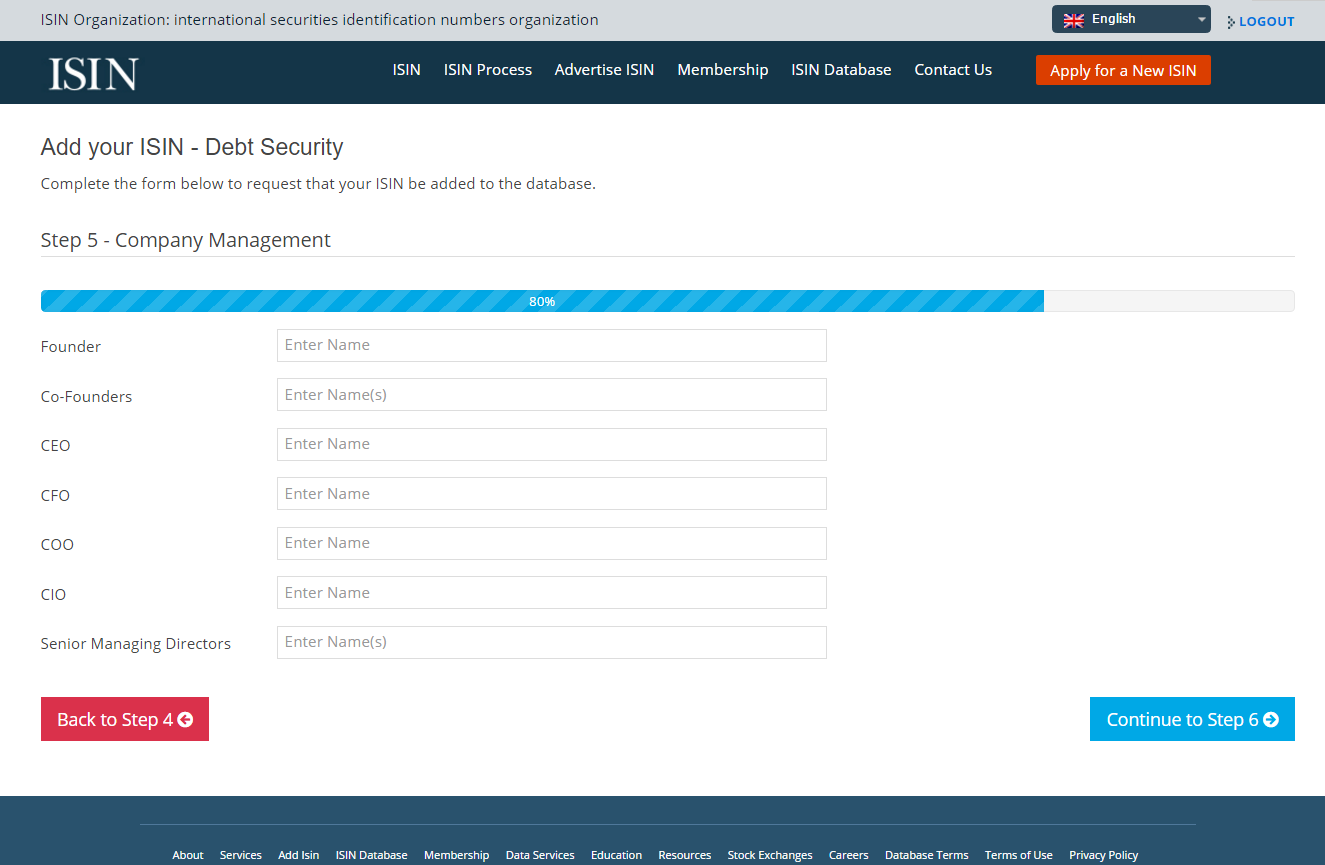Click the Careers footer link
1325x865 pixels.
click(x=848, y=855)
